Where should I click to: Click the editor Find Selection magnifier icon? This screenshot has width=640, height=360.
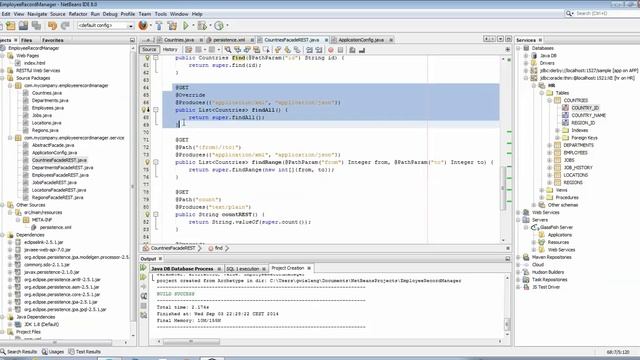(228, 50)
